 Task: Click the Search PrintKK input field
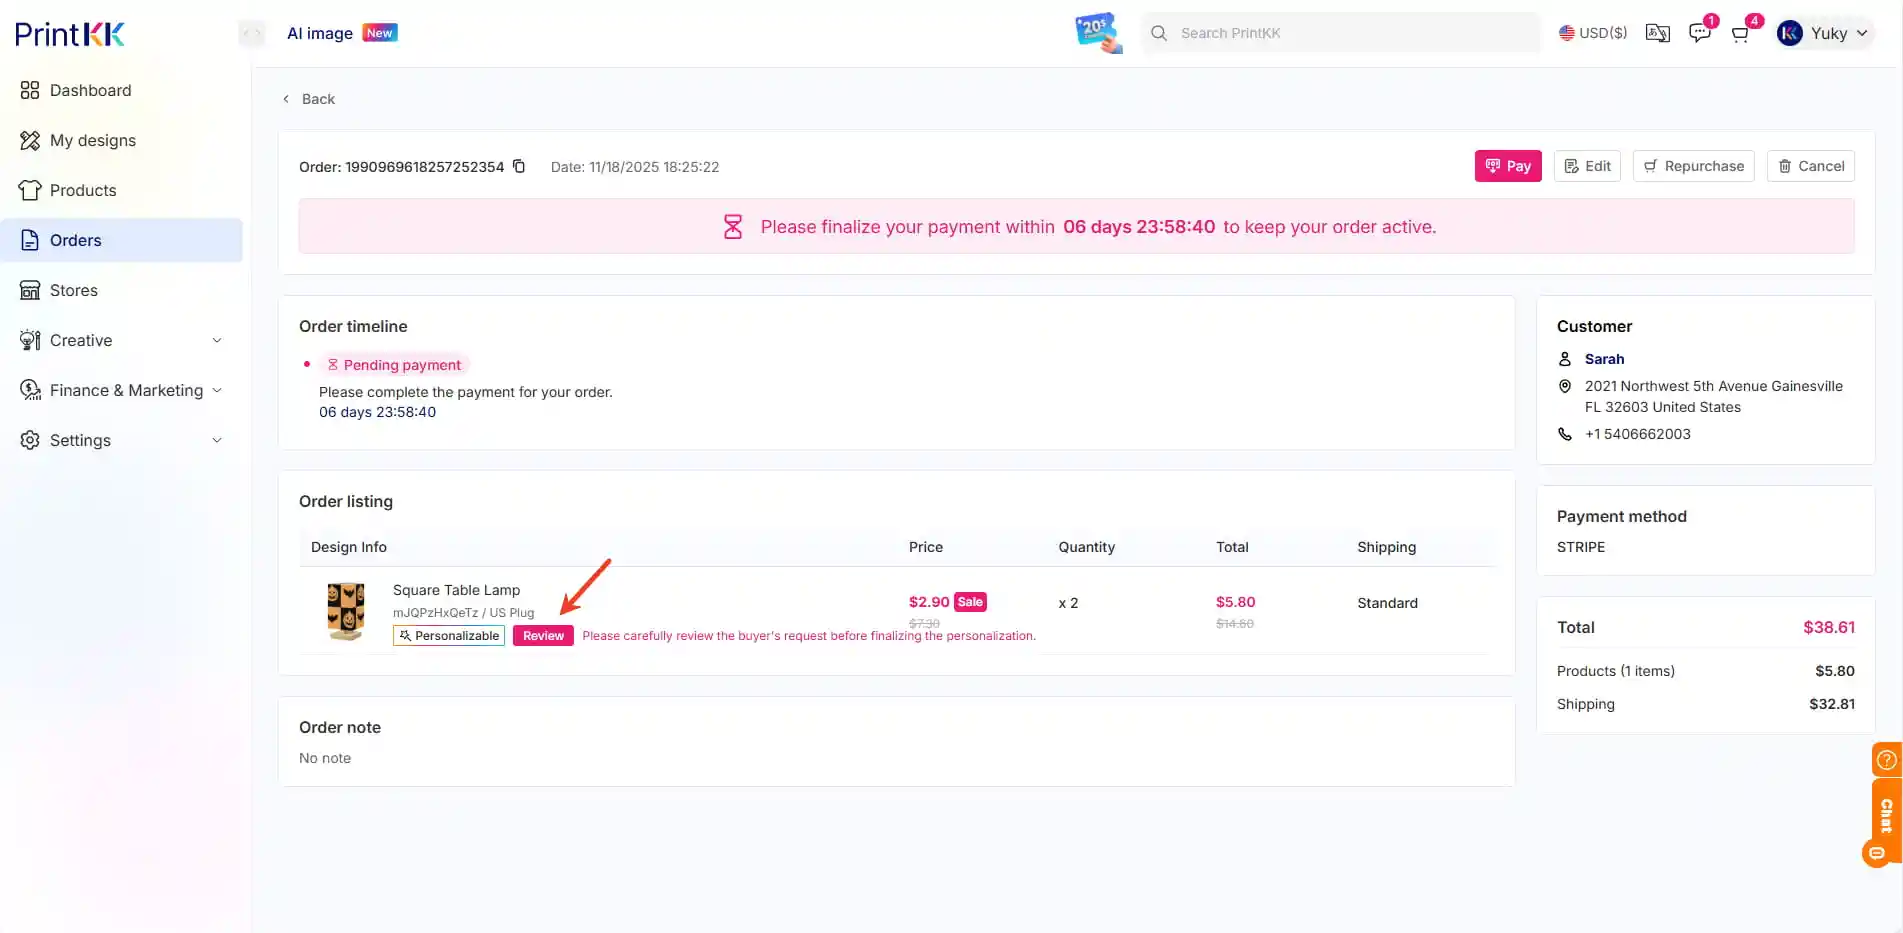pos(1340,32)
